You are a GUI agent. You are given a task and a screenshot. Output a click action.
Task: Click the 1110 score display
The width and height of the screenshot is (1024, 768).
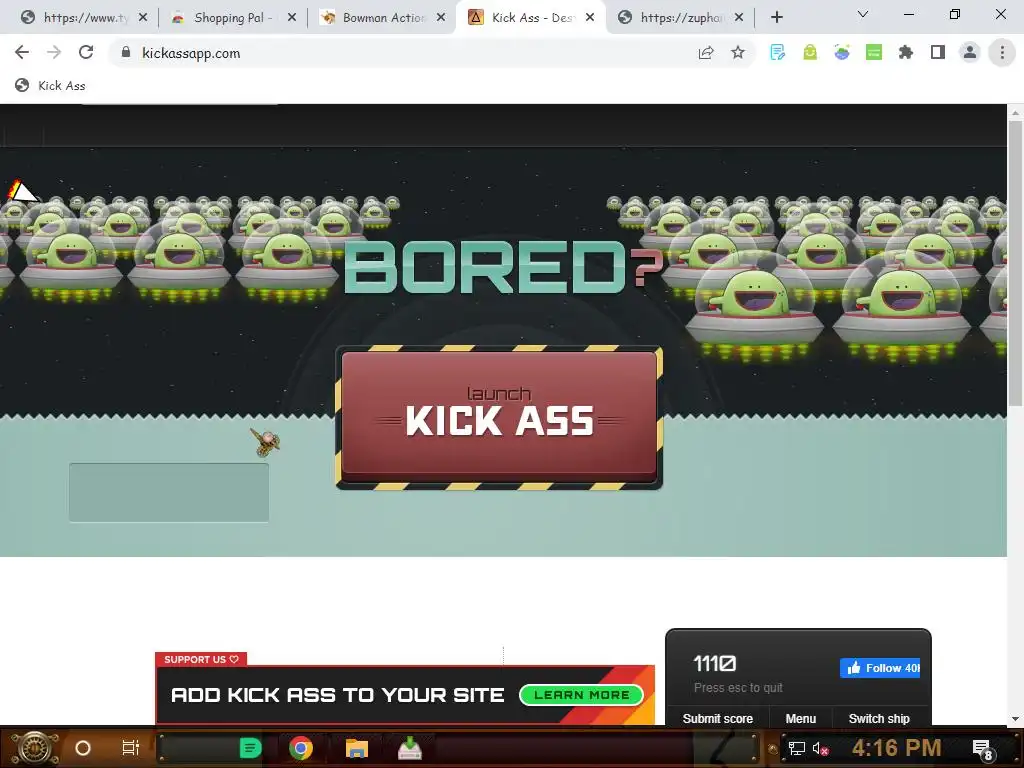click(714, 664)
